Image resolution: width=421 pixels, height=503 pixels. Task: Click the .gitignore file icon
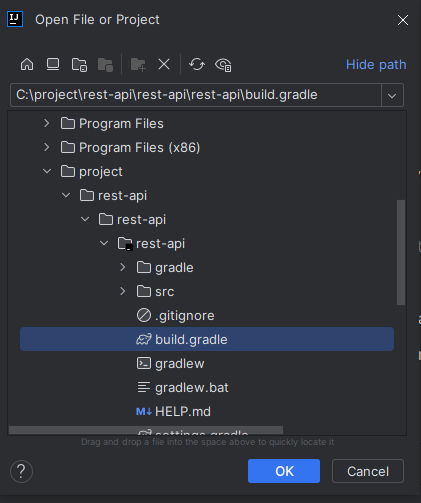click(x=144, y=315)
